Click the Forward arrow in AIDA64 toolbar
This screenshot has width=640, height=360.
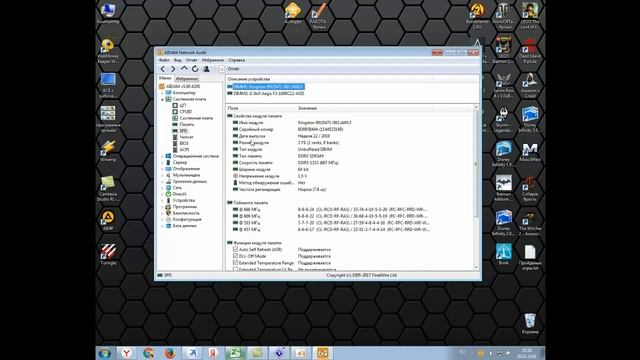point(173,69)
